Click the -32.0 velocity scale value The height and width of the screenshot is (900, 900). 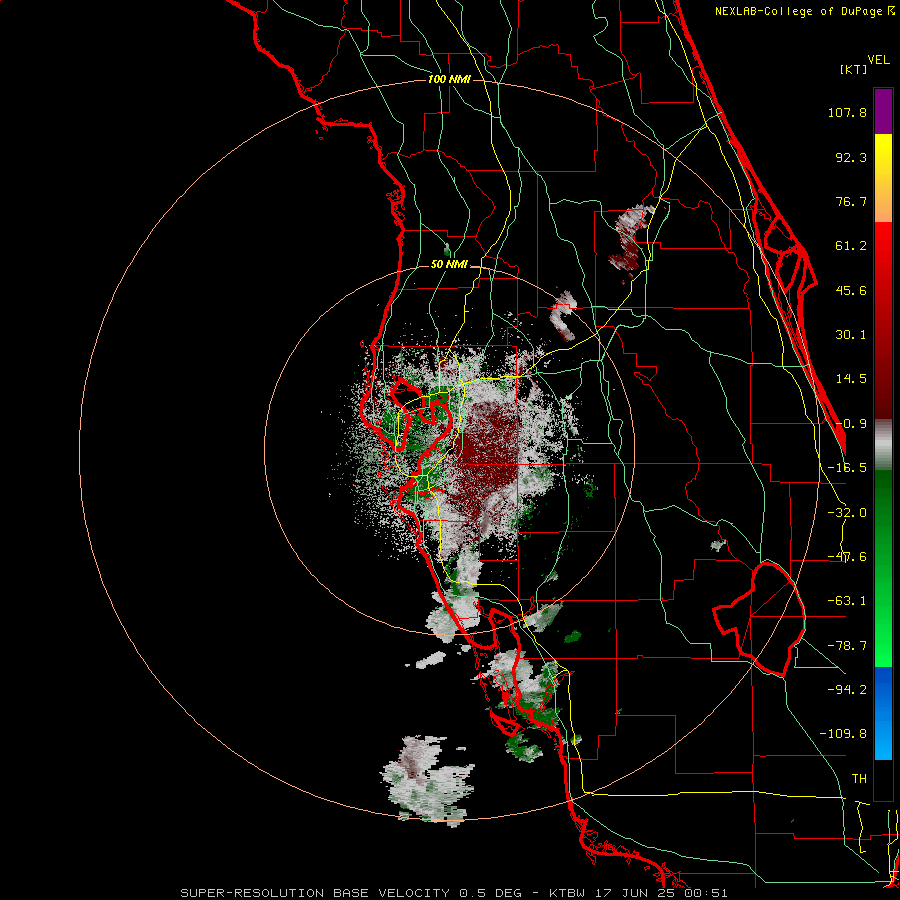(847, 513)
